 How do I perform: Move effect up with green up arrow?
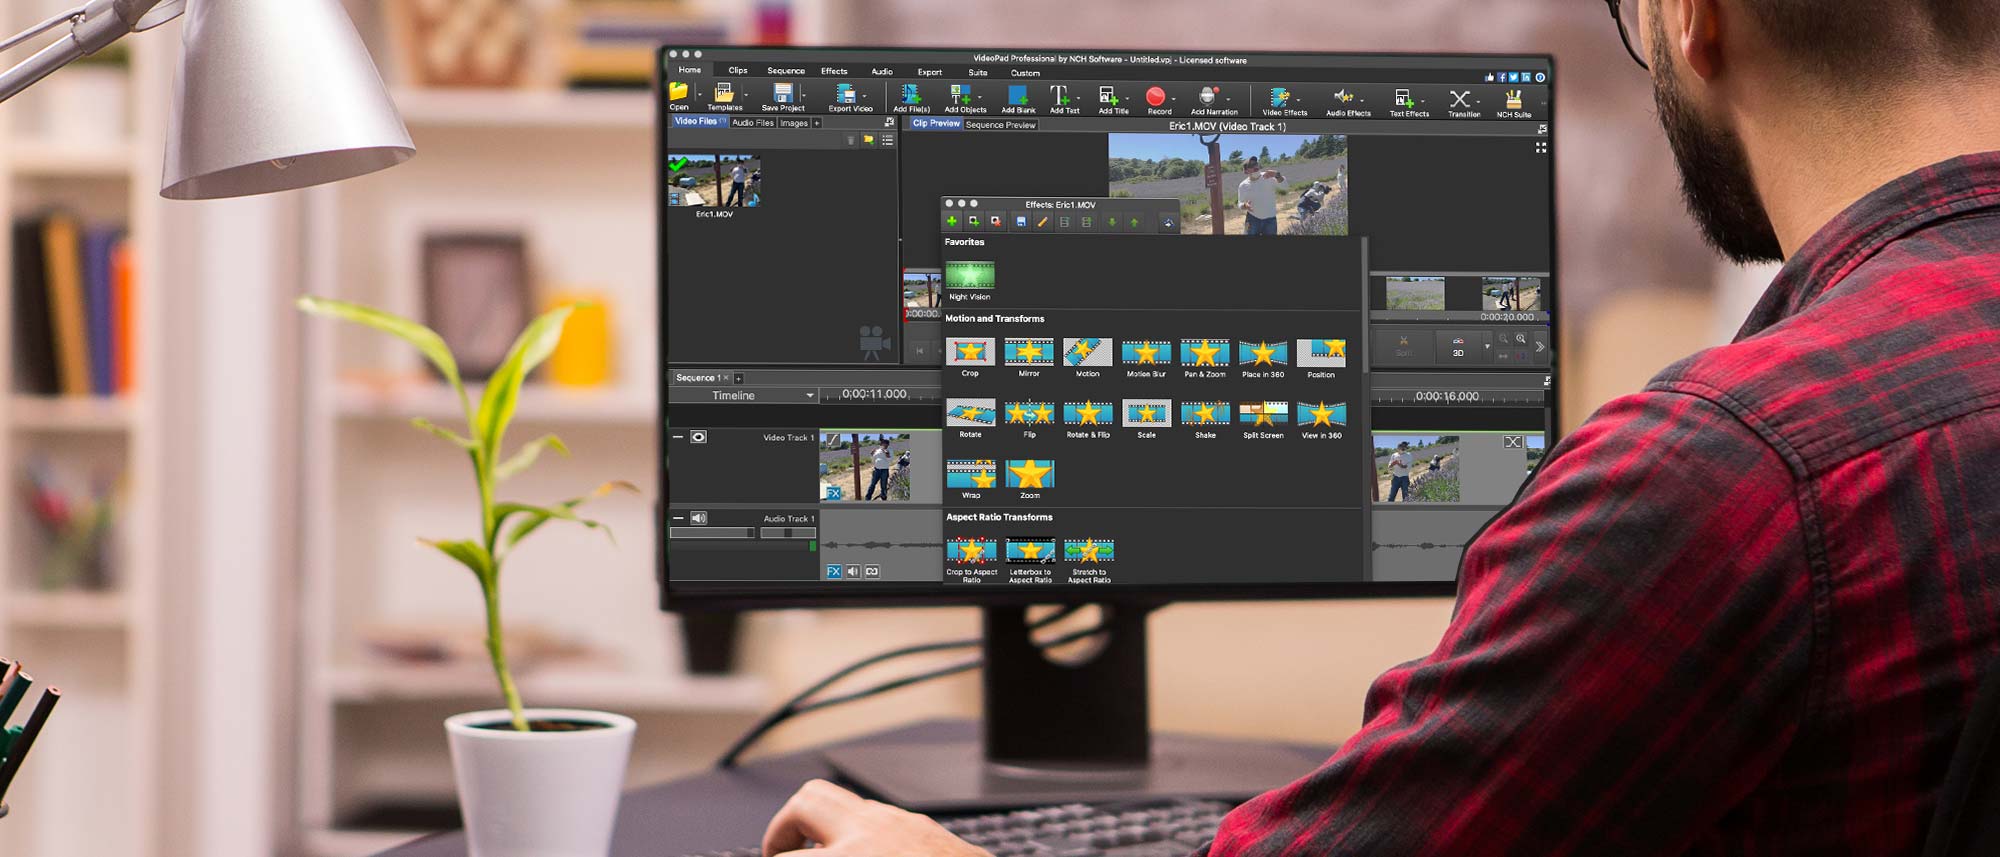click(1134, 222)
